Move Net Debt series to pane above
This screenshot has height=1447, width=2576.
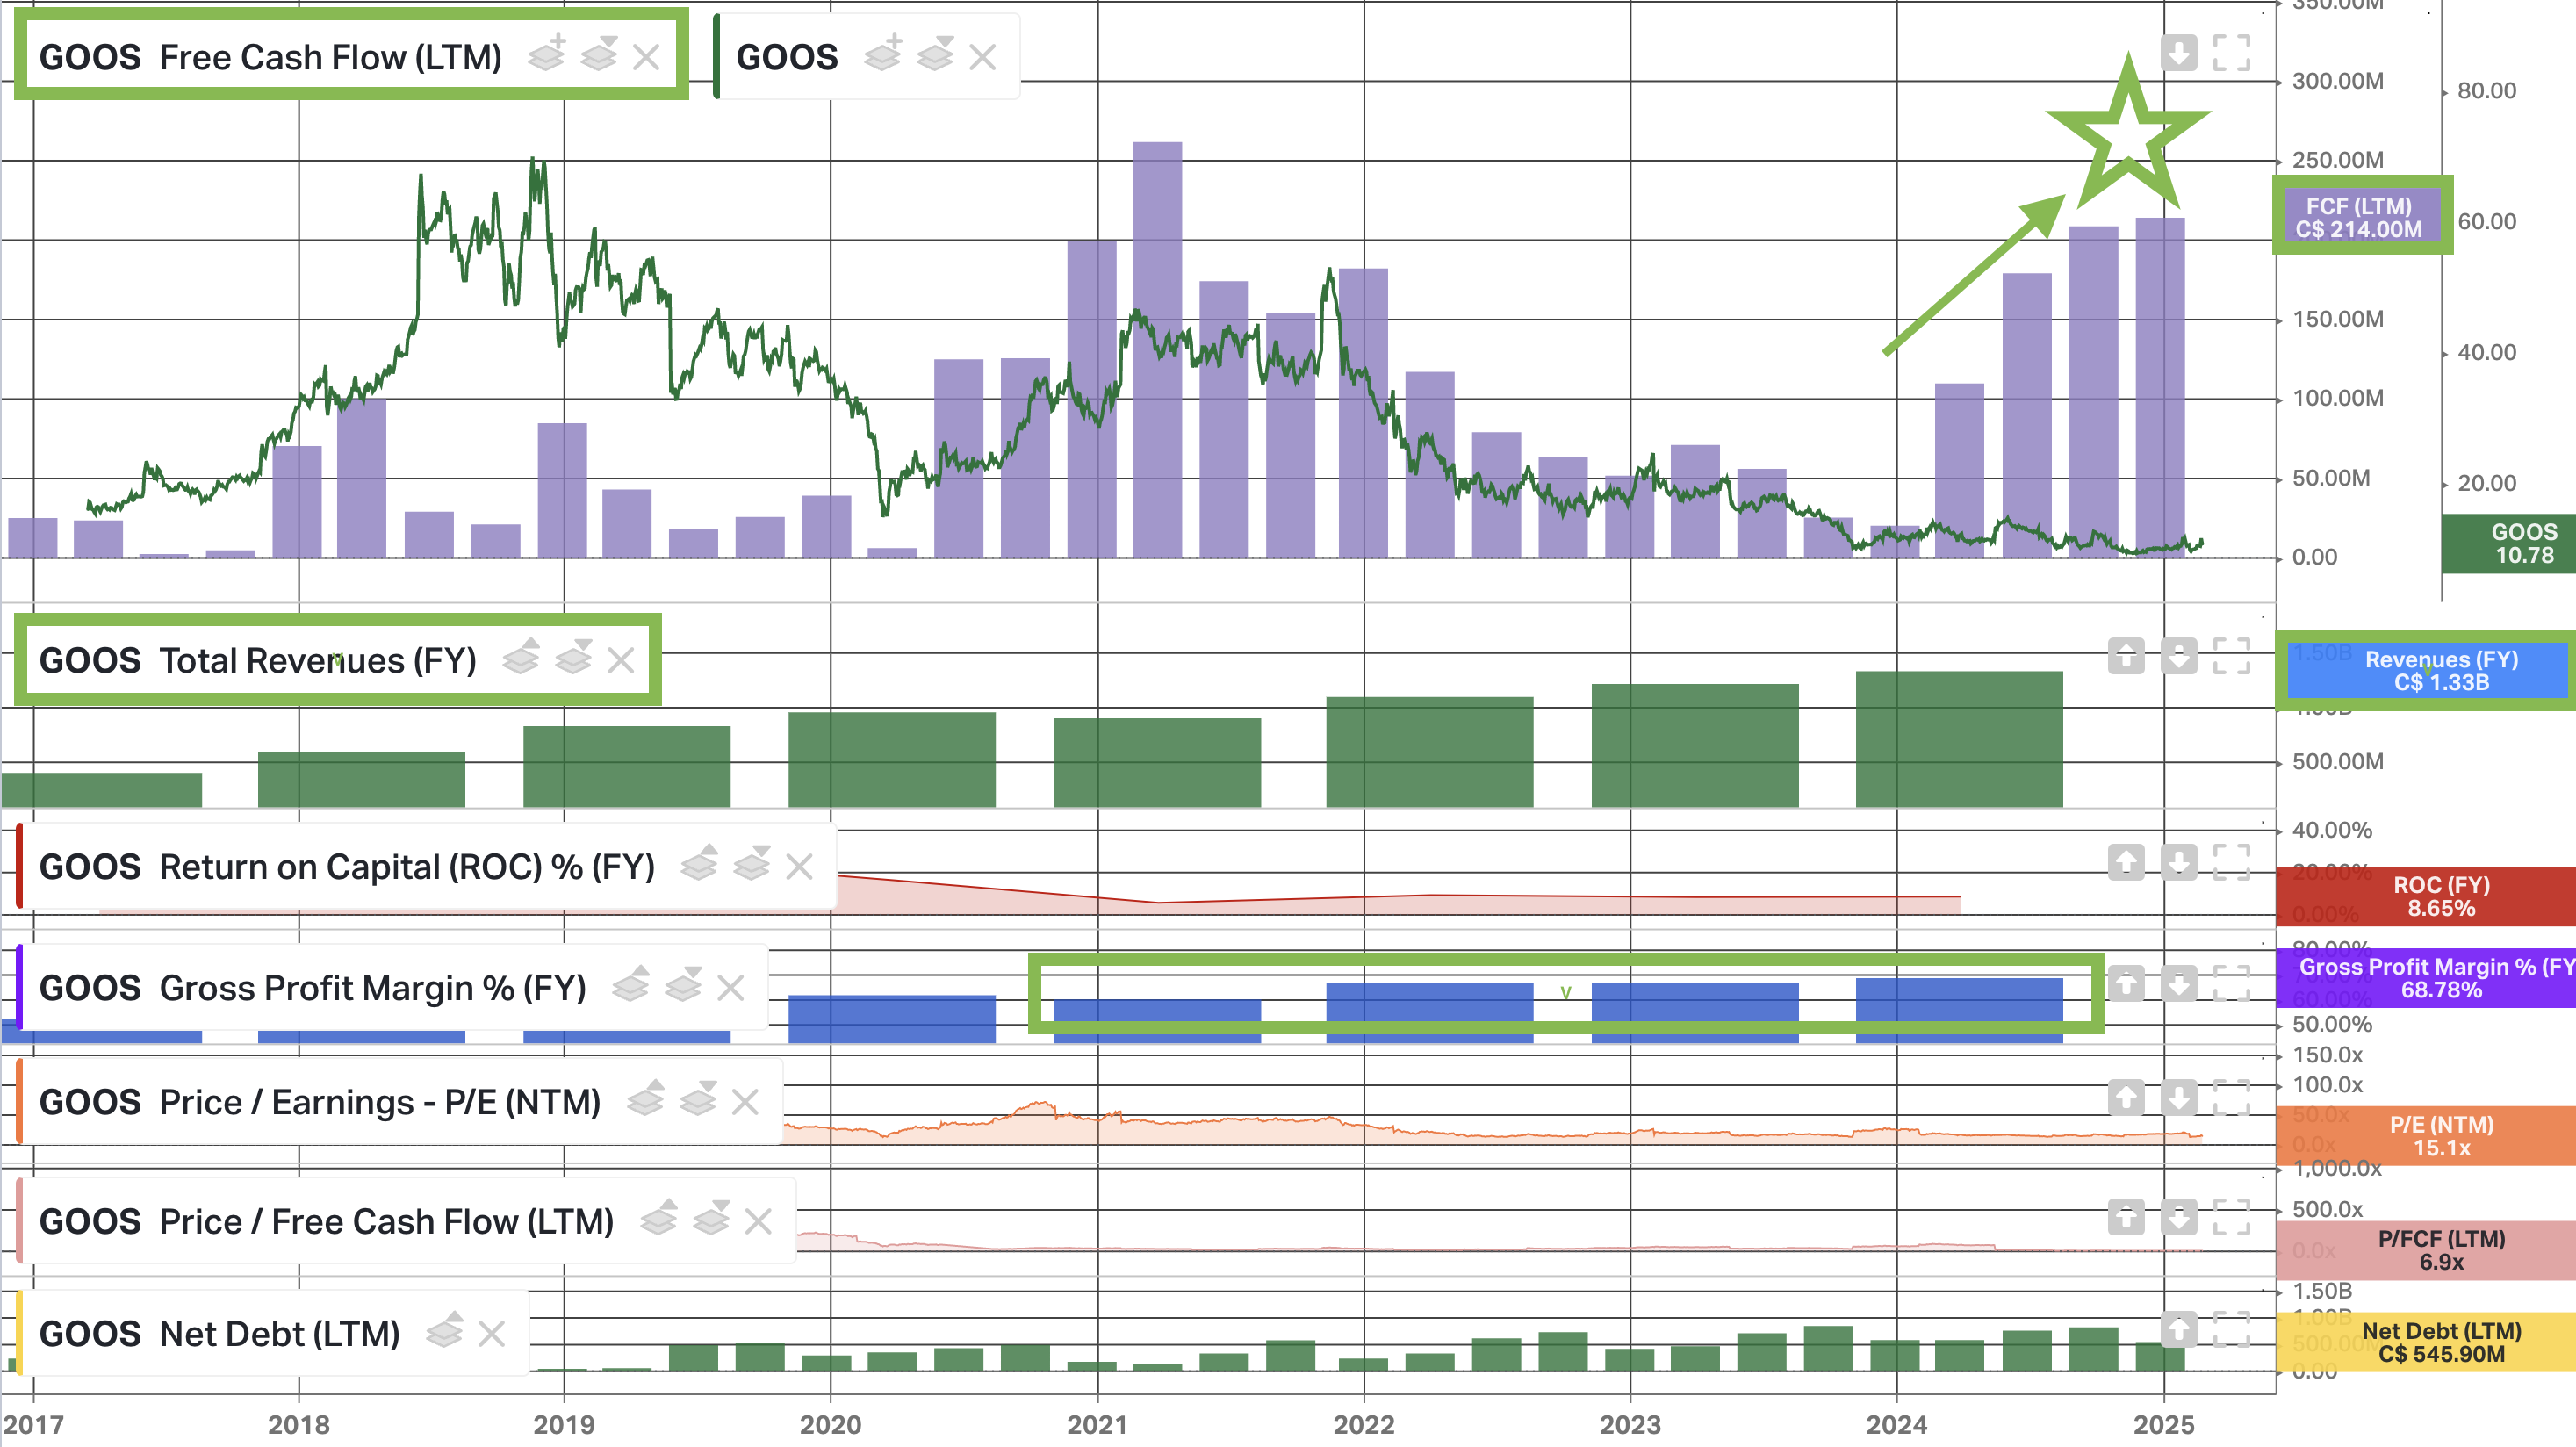tap(444, 1330)
